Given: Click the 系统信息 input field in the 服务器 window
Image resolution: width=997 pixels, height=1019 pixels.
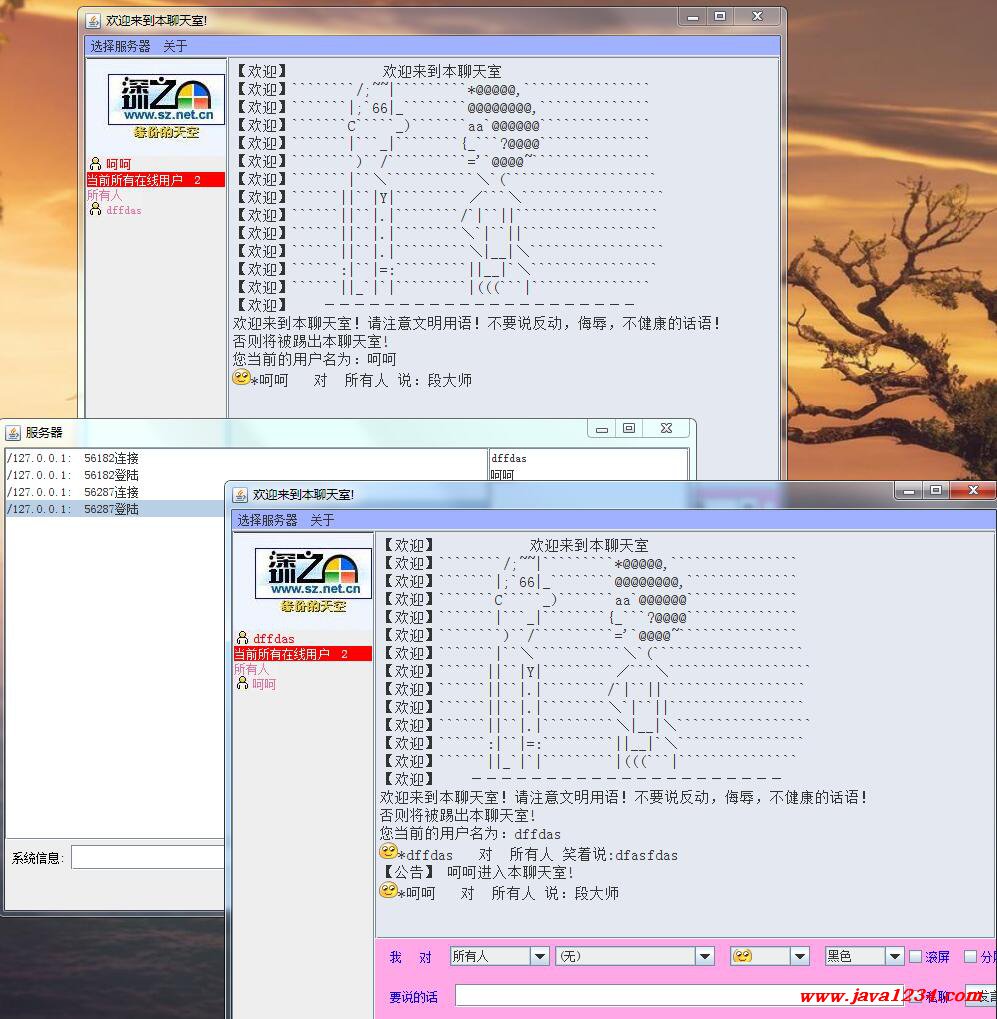Looking at the screenshot, I should click(x=148, y=857).
